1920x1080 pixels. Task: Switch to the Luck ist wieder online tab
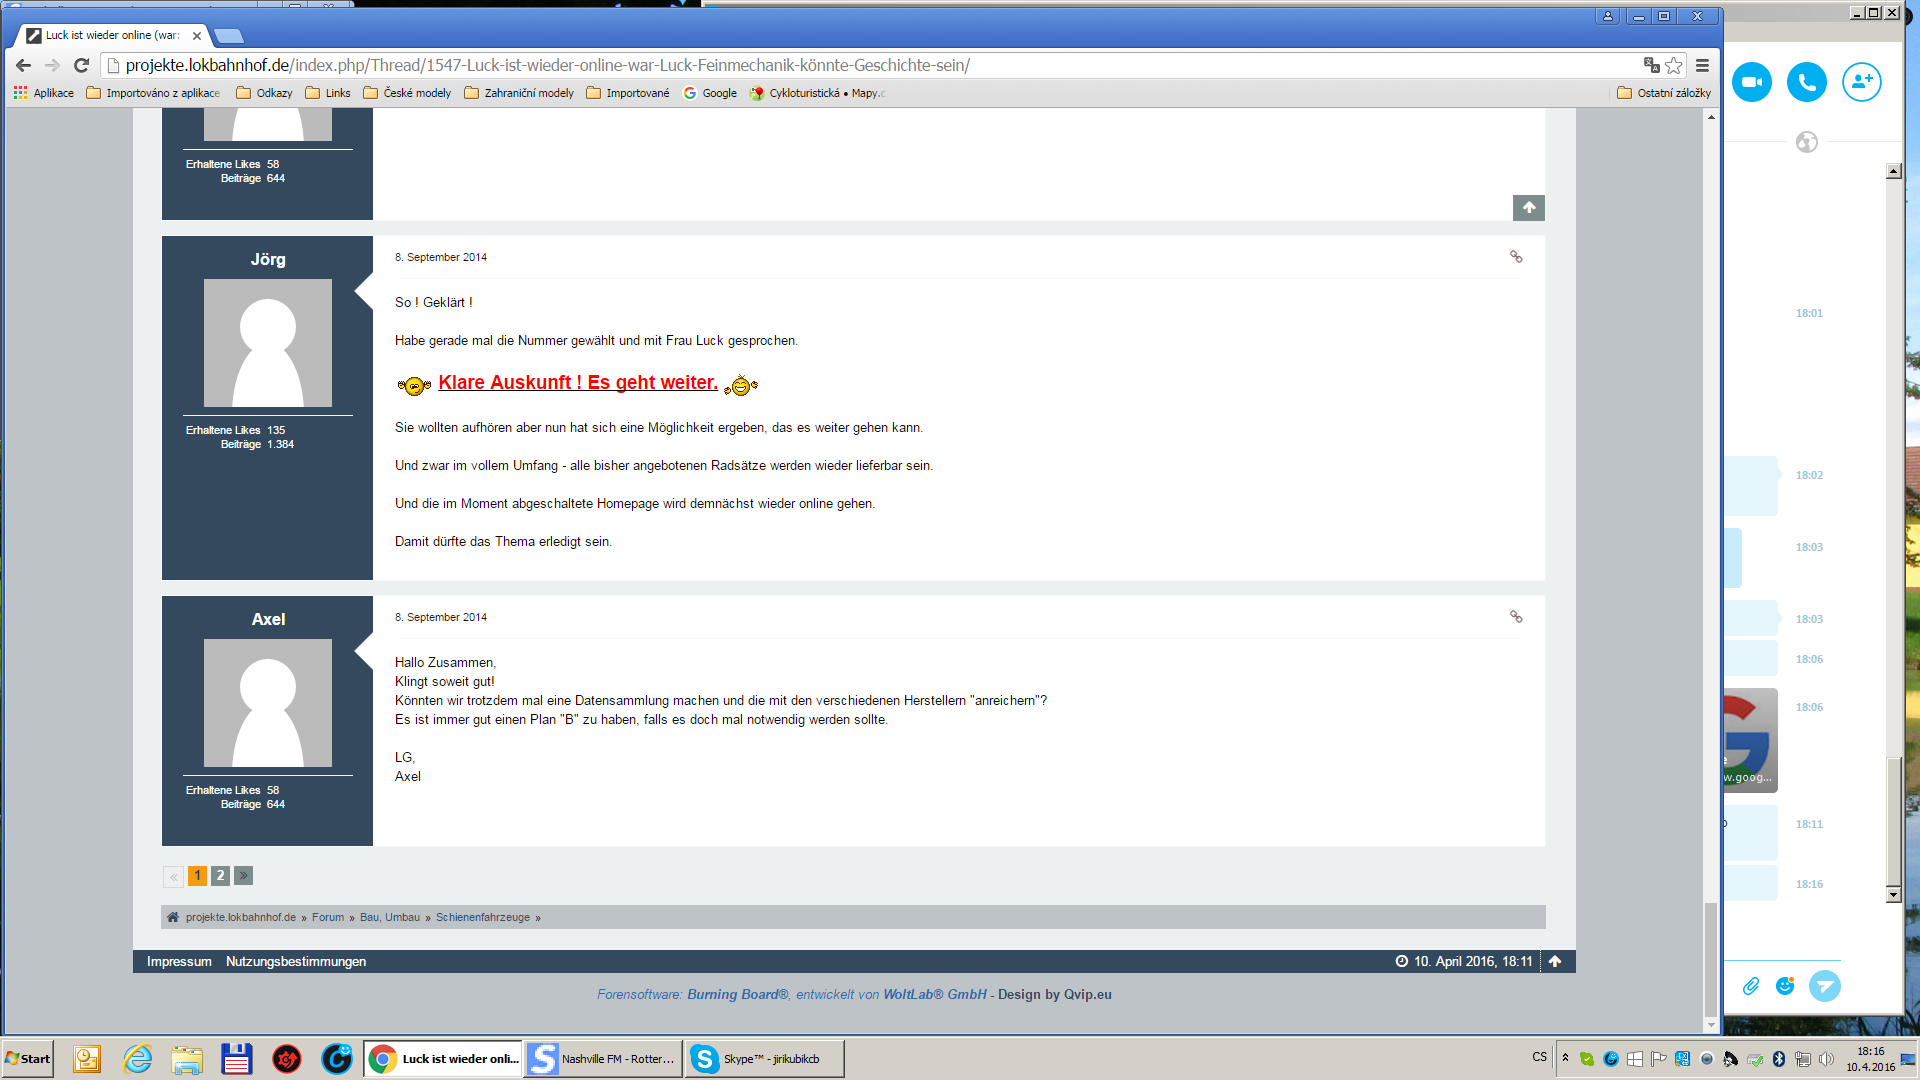[112, 35]
